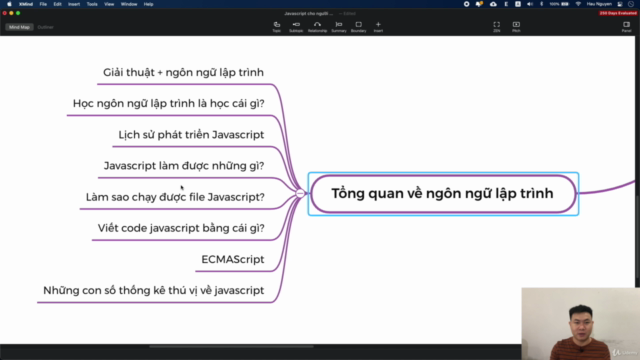Open the Apple menu
This screenshot has height=360, width=640.
[9, 4]
